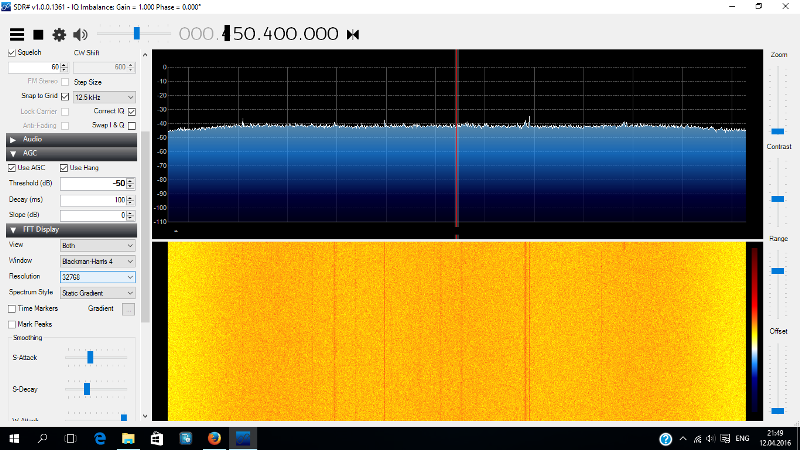Toggle Anti-Fading checkbox
This screenshot has height=450, width=800.
[x=65, y=126]
